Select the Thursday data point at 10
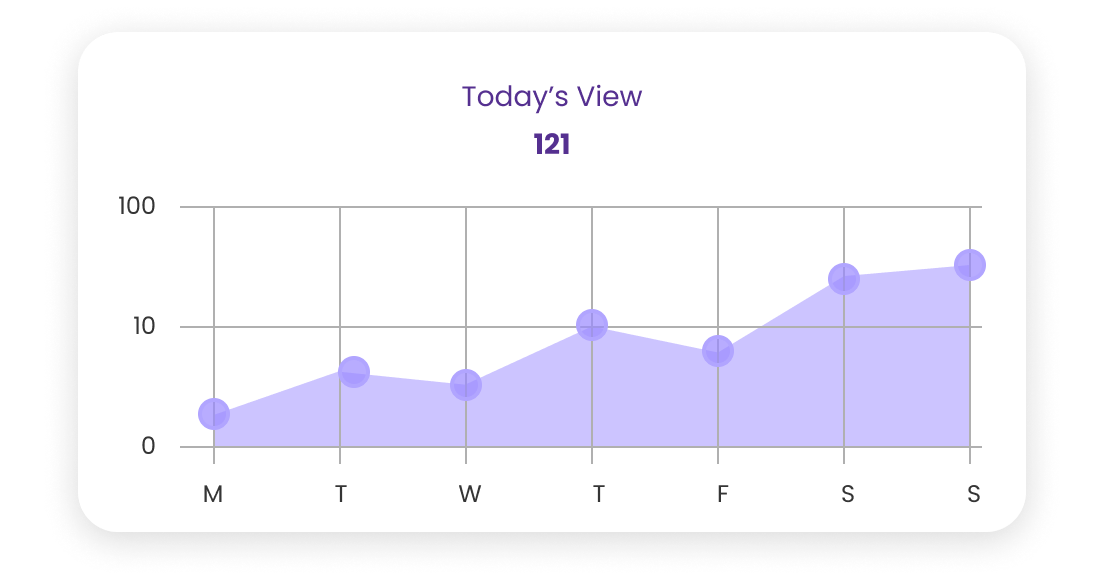Screen dimensions: 1104x580 pyautogui.click(x=592, y=324)
